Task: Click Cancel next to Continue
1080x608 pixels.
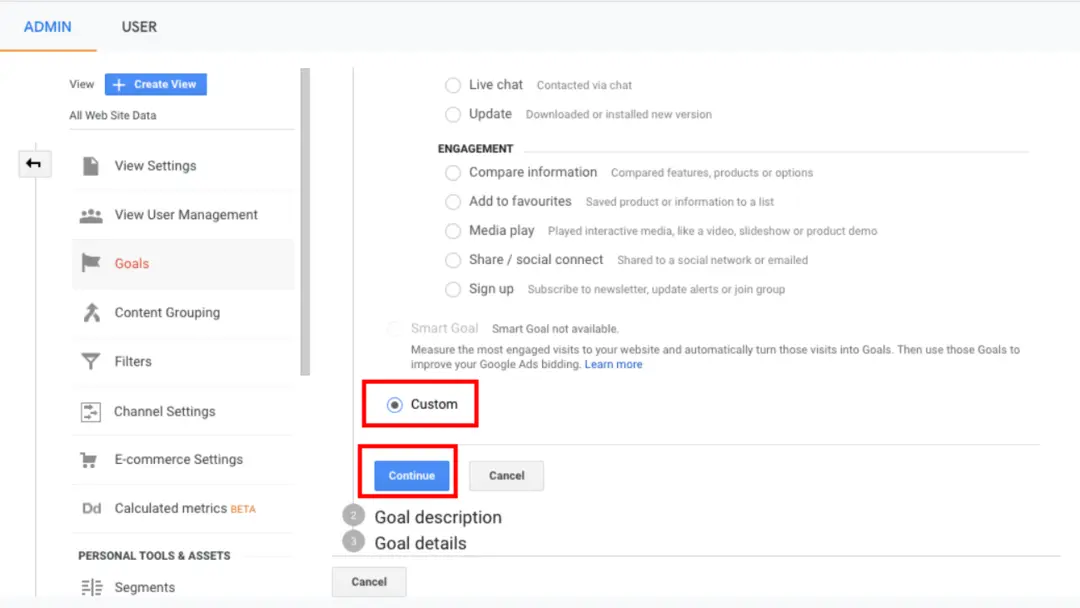Action: pyautogui.click(x=506, y=476)
